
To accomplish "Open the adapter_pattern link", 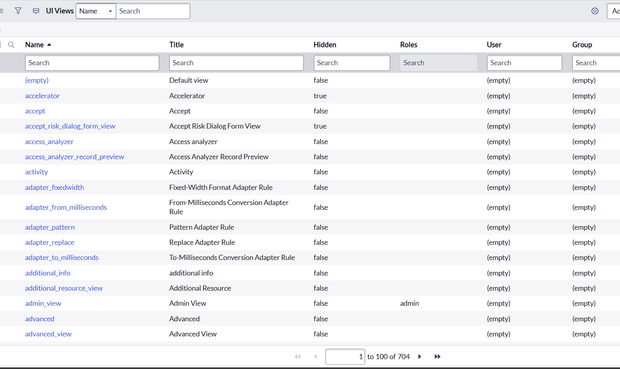I will pyautogui.click(x=50, y=227).
